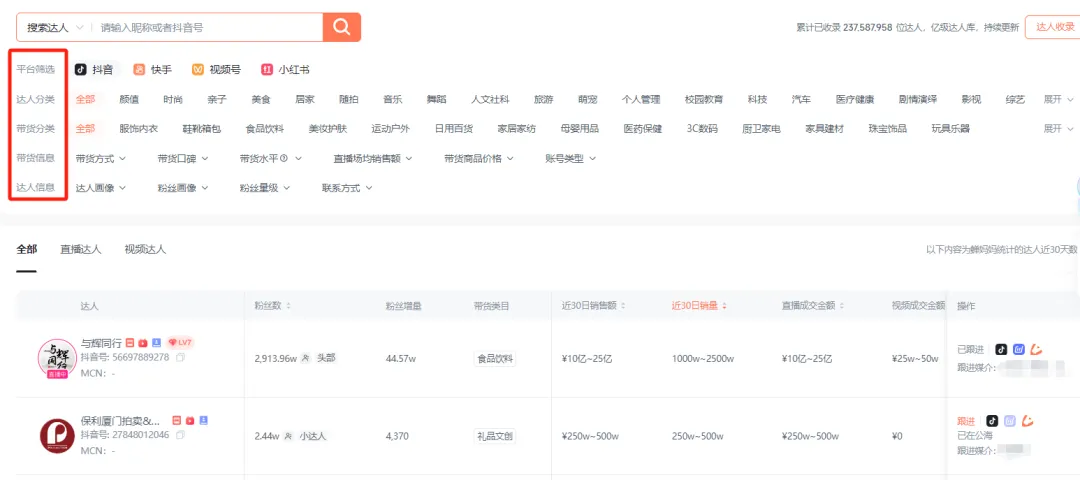Select the 抖音 platform filter
Viewport: 1080px width, 480px height.
94,70
